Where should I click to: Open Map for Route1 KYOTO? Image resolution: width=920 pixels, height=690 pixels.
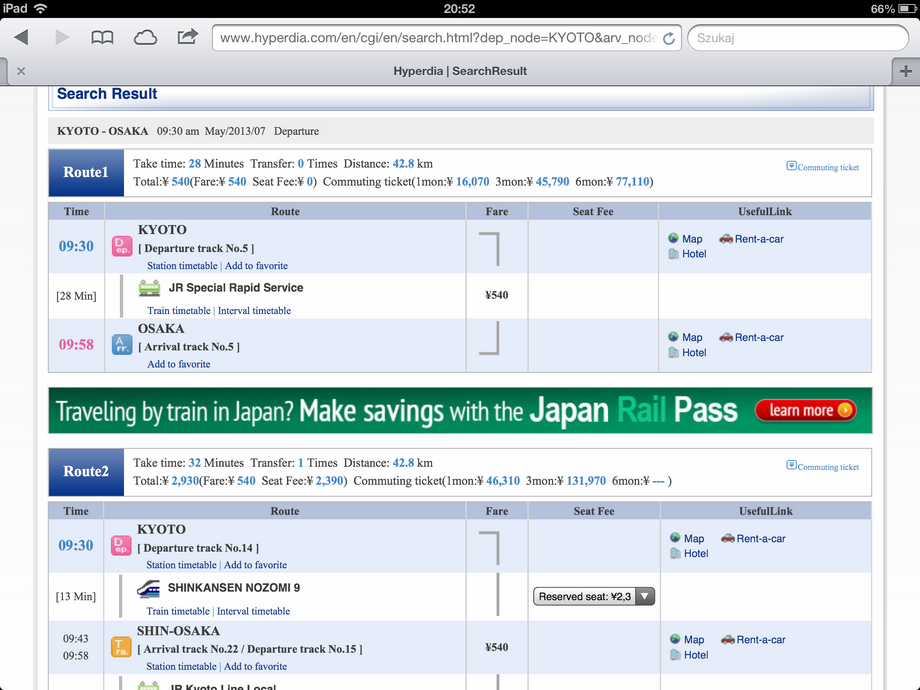685,239
